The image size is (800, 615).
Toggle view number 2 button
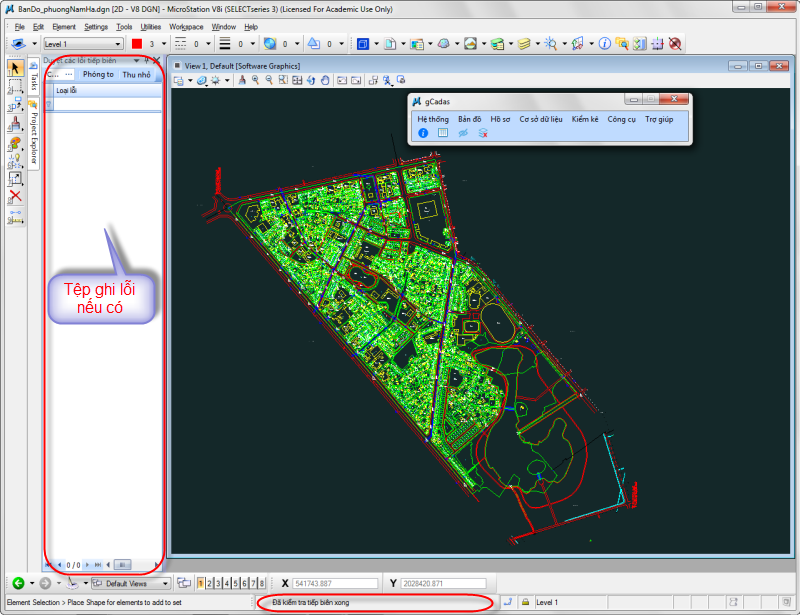tap(210, 583)
